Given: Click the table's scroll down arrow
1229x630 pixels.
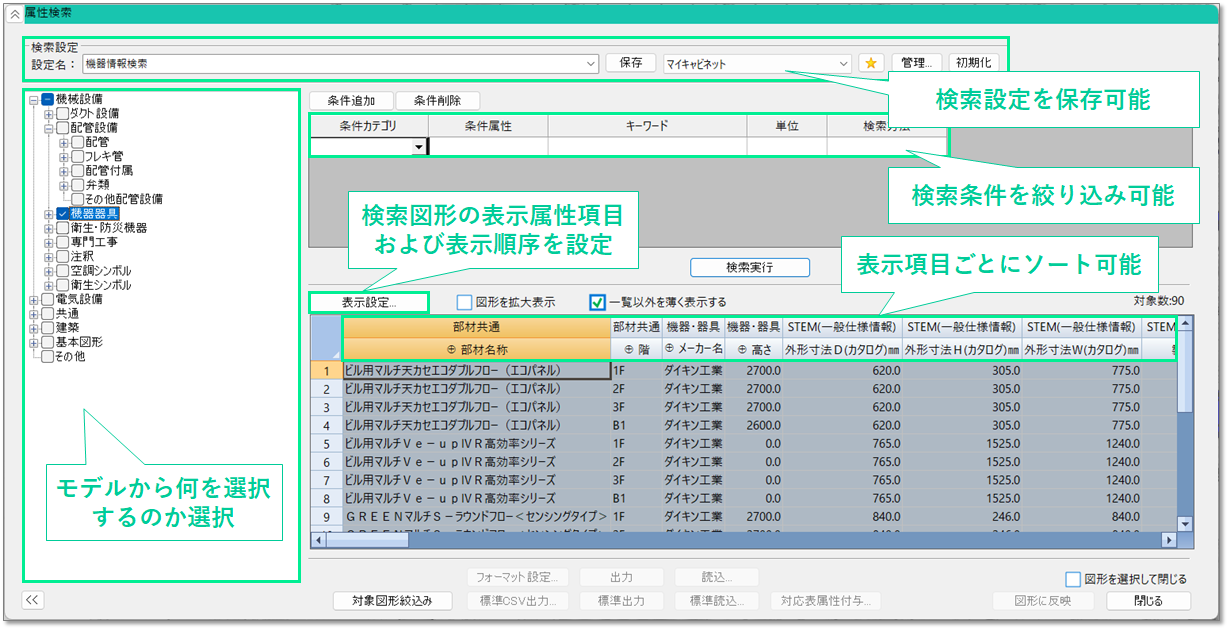Looking at the screenshot, I should [1184, 523].
